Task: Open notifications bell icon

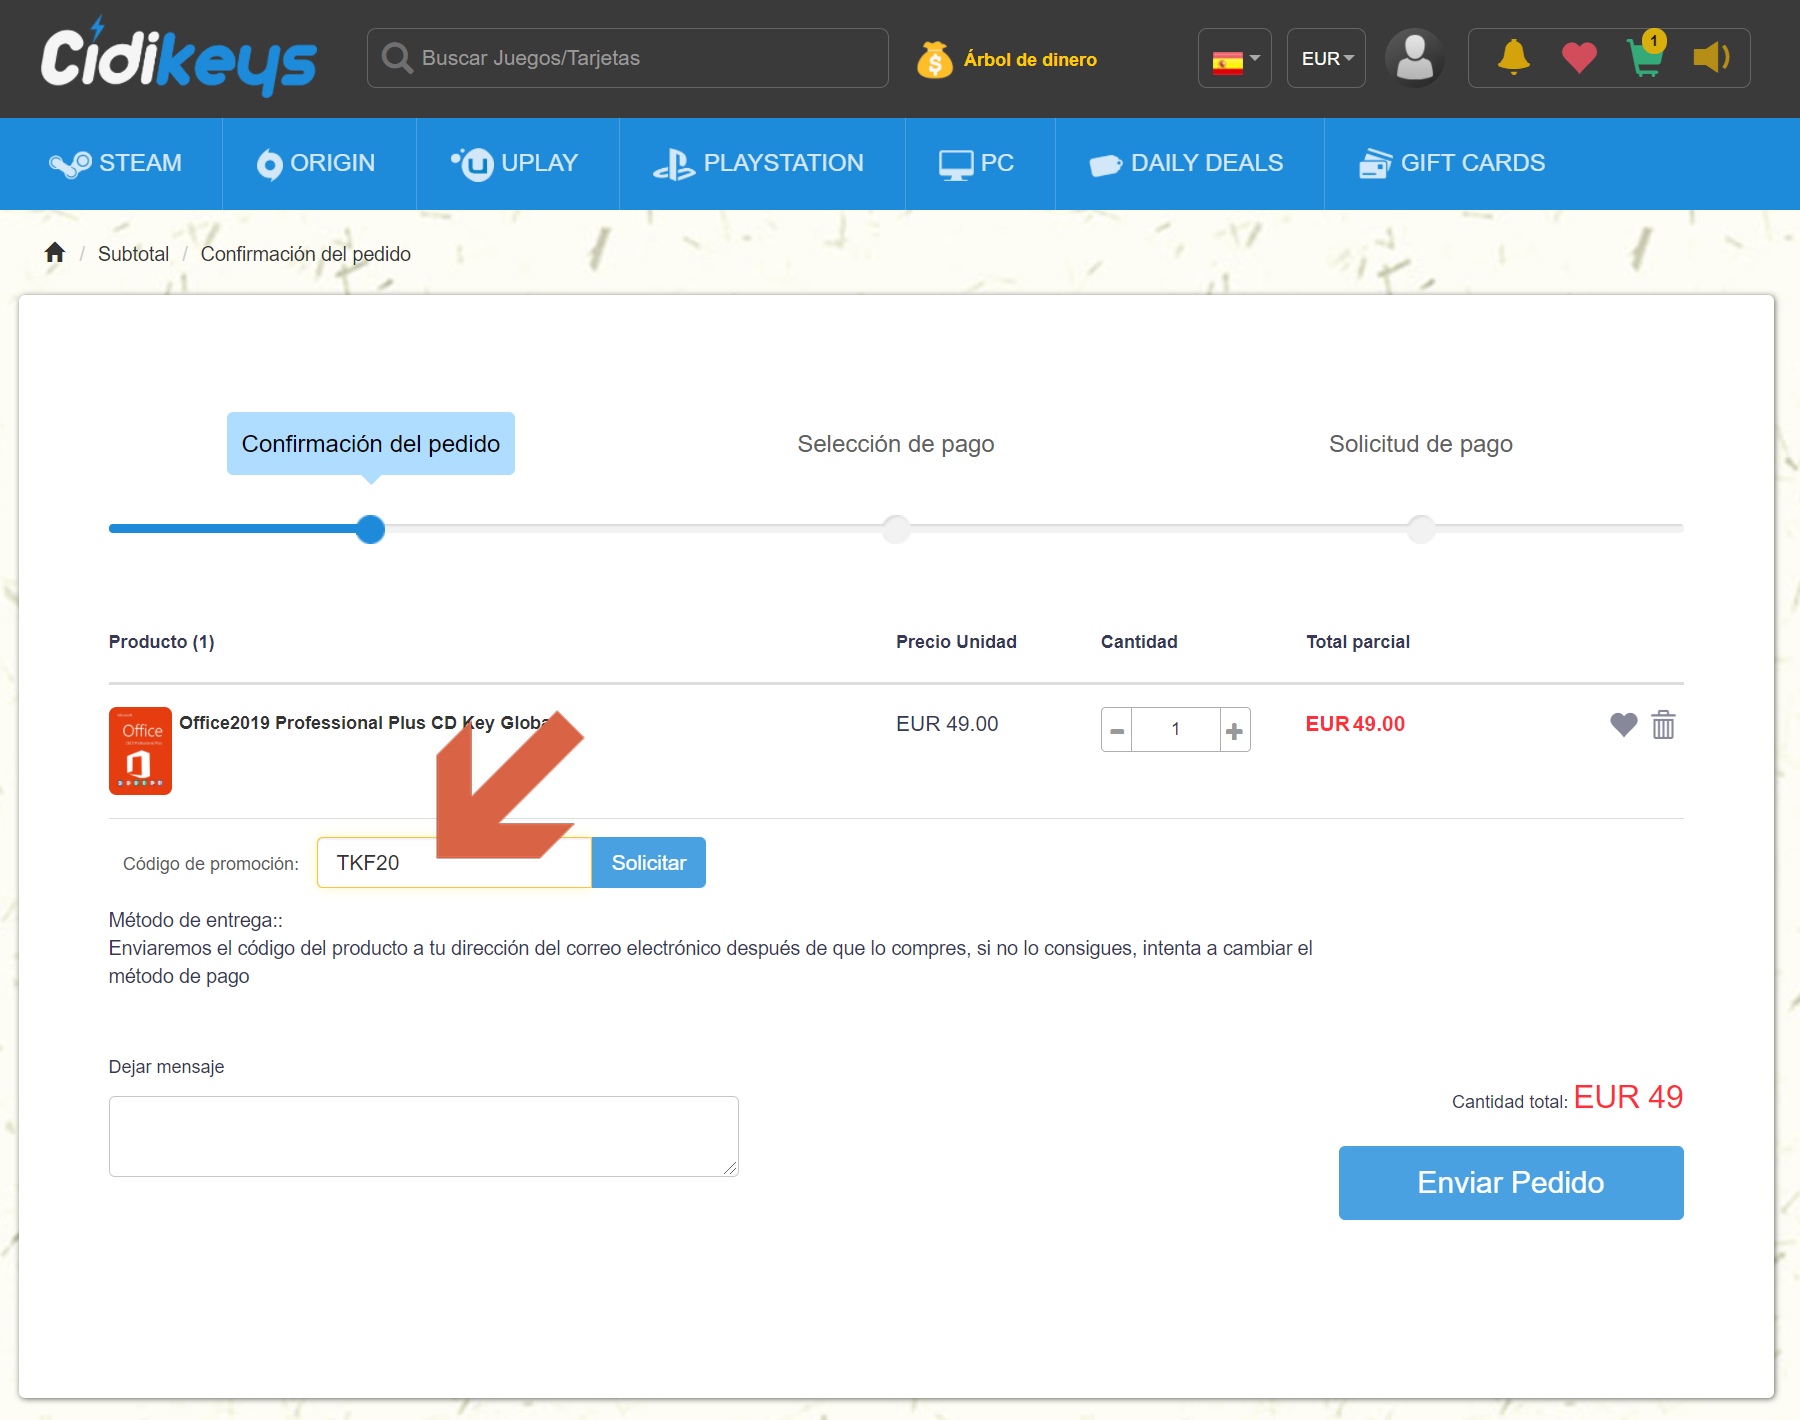Action: [1513, 57]
